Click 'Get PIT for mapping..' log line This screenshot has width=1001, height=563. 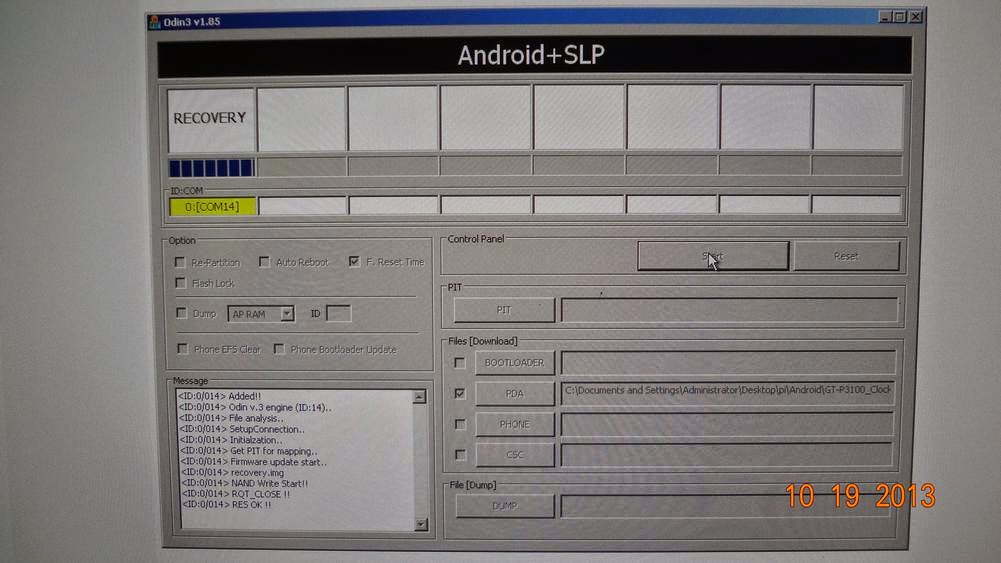[248, 451]
